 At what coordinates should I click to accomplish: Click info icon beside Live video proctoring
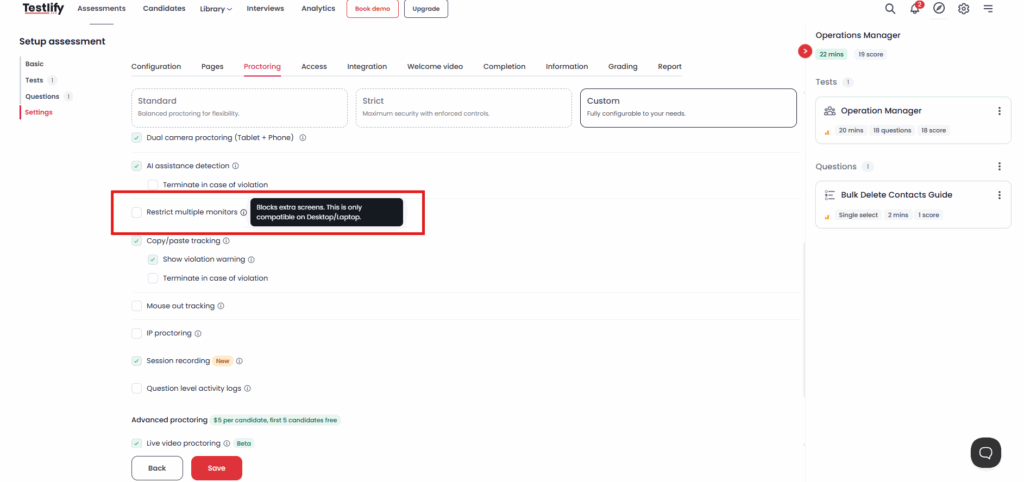tap(227, 443)
